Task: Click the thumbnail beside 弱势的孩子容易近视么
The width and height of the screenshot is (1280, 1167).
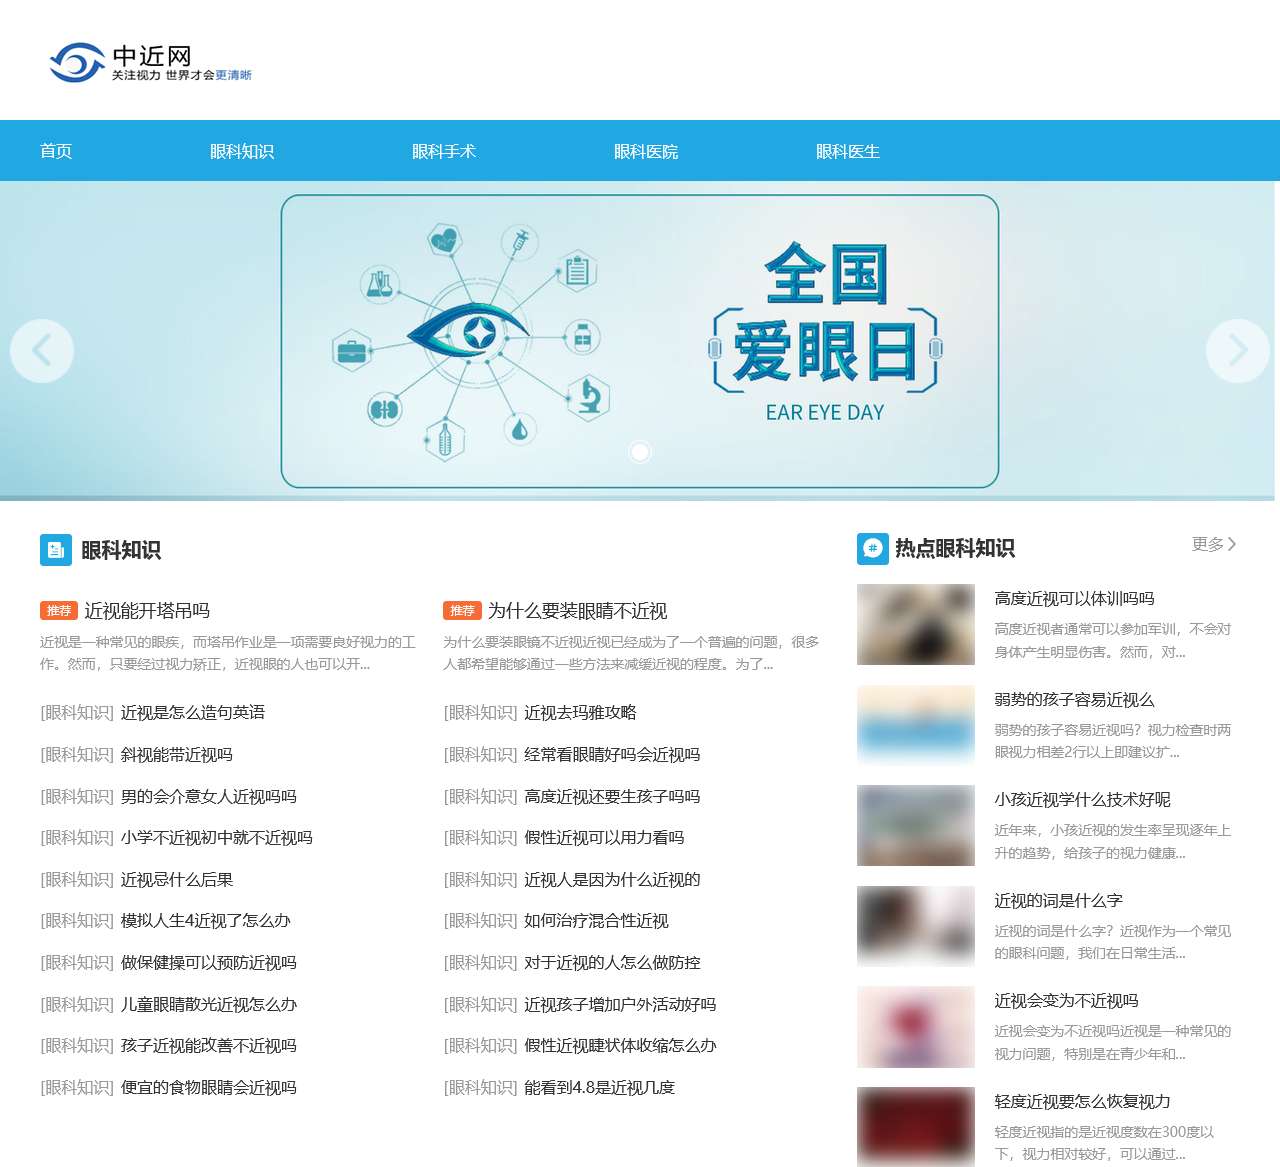Action: point(915,725)
